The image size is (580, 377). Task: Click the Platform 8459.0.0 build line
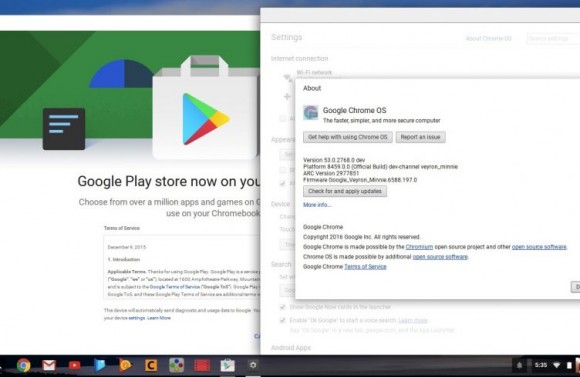pyautogui.click(x=380, y=166)
